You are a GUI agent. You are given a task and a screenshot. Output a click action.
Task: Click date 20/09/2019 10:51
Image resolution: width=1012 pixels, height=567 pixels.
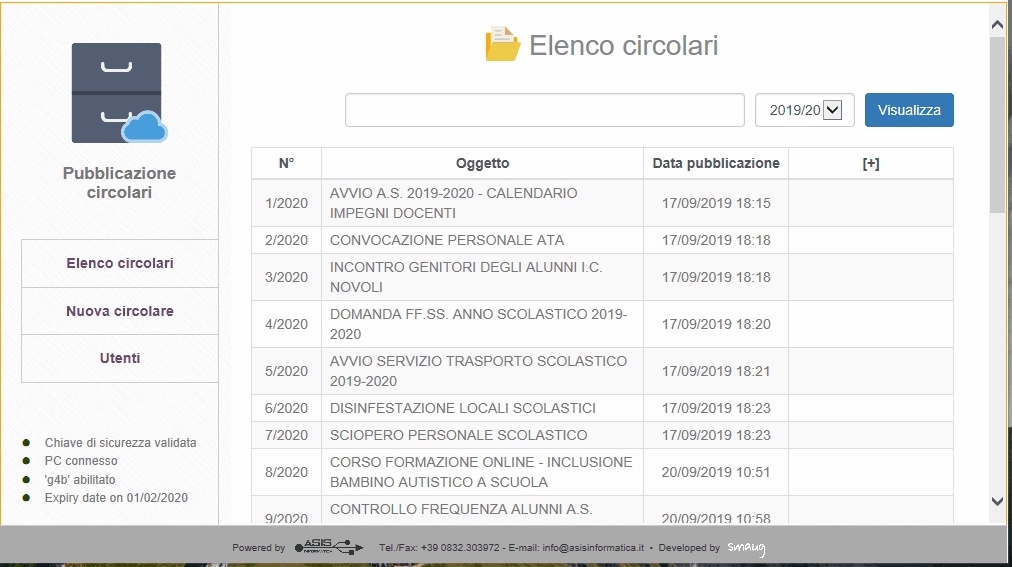(716, 472)
